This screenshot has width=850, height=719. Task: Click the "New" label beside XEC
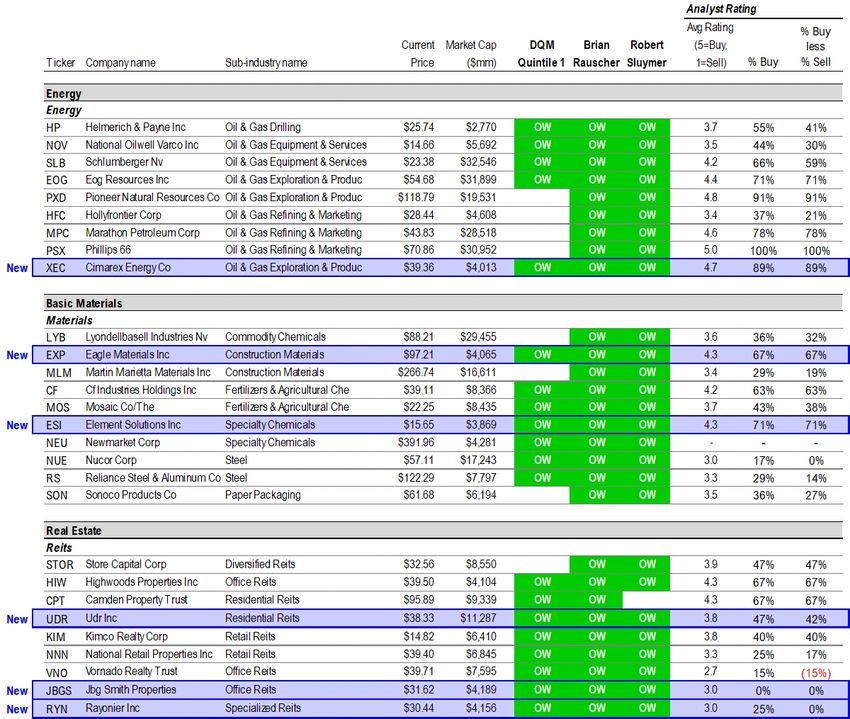click(17, 268)
